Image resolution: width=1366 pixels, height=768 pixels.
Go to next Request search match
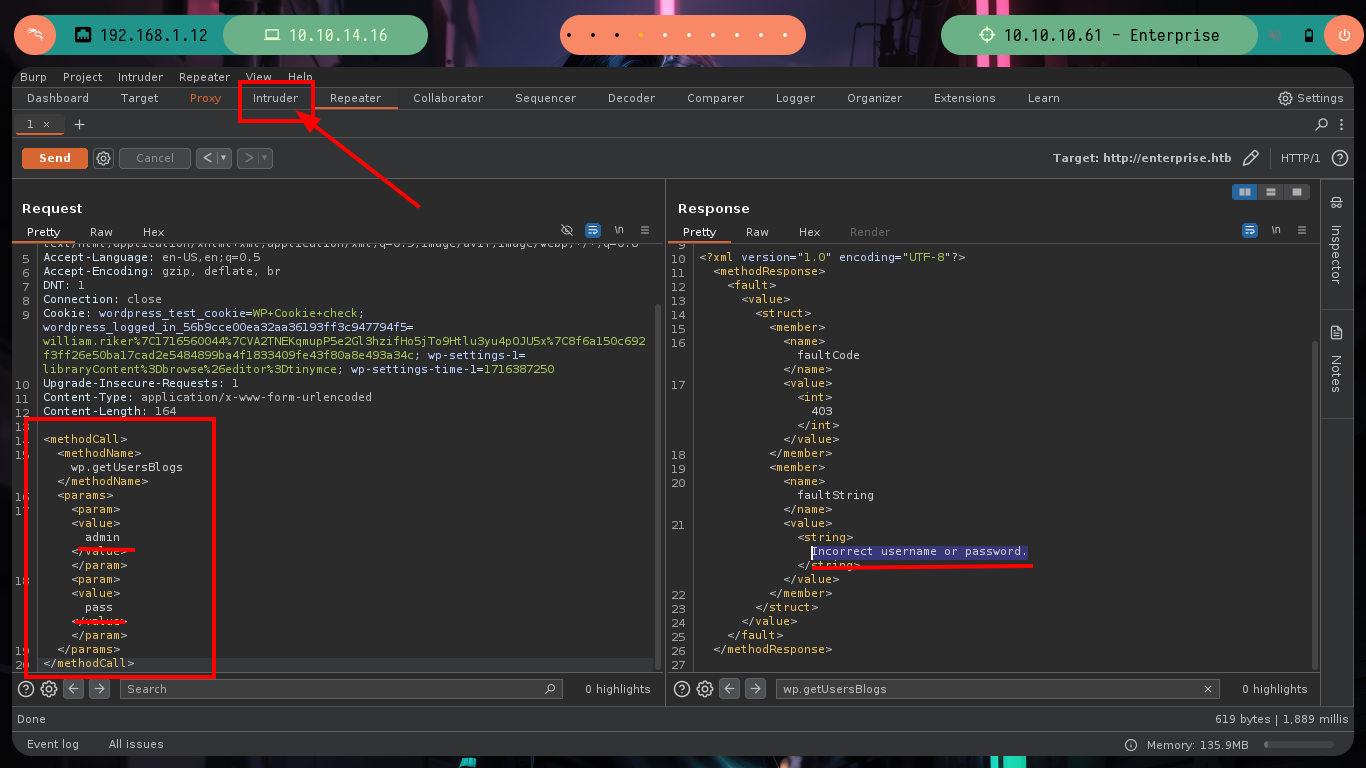click(x=99, y=689)
